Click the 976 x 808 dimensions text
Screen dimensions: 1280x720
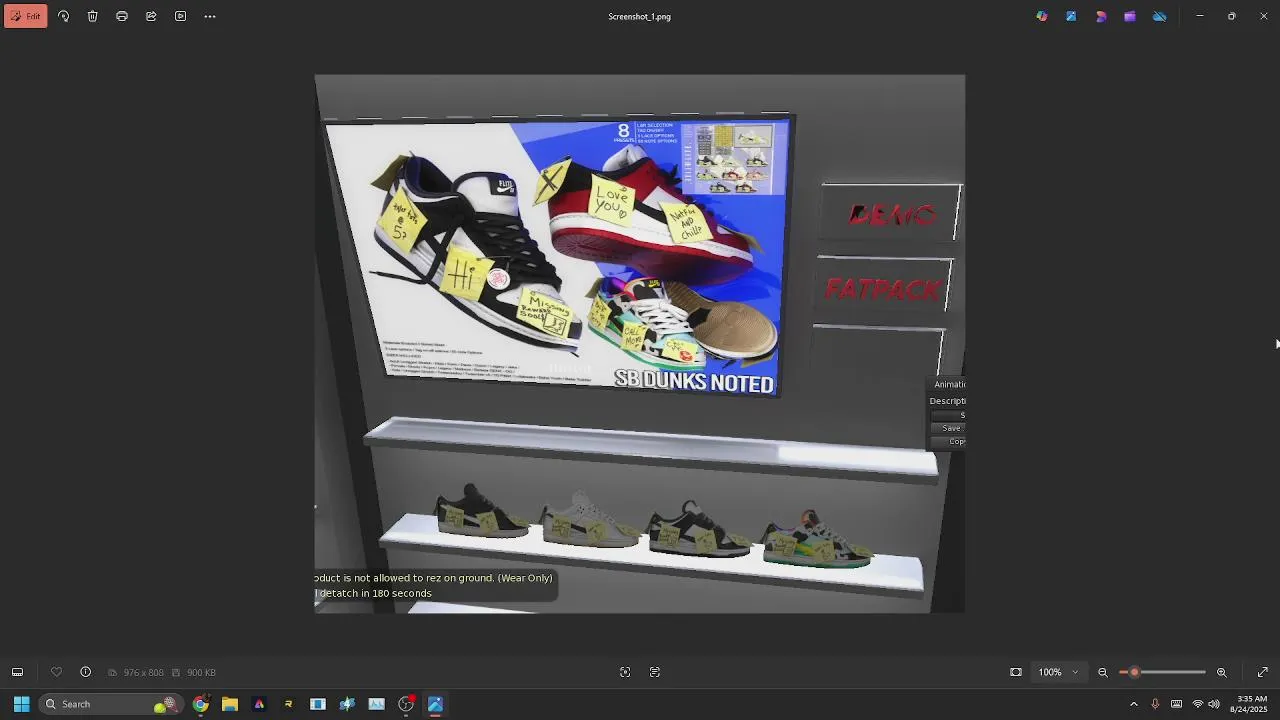coord(142,673)
